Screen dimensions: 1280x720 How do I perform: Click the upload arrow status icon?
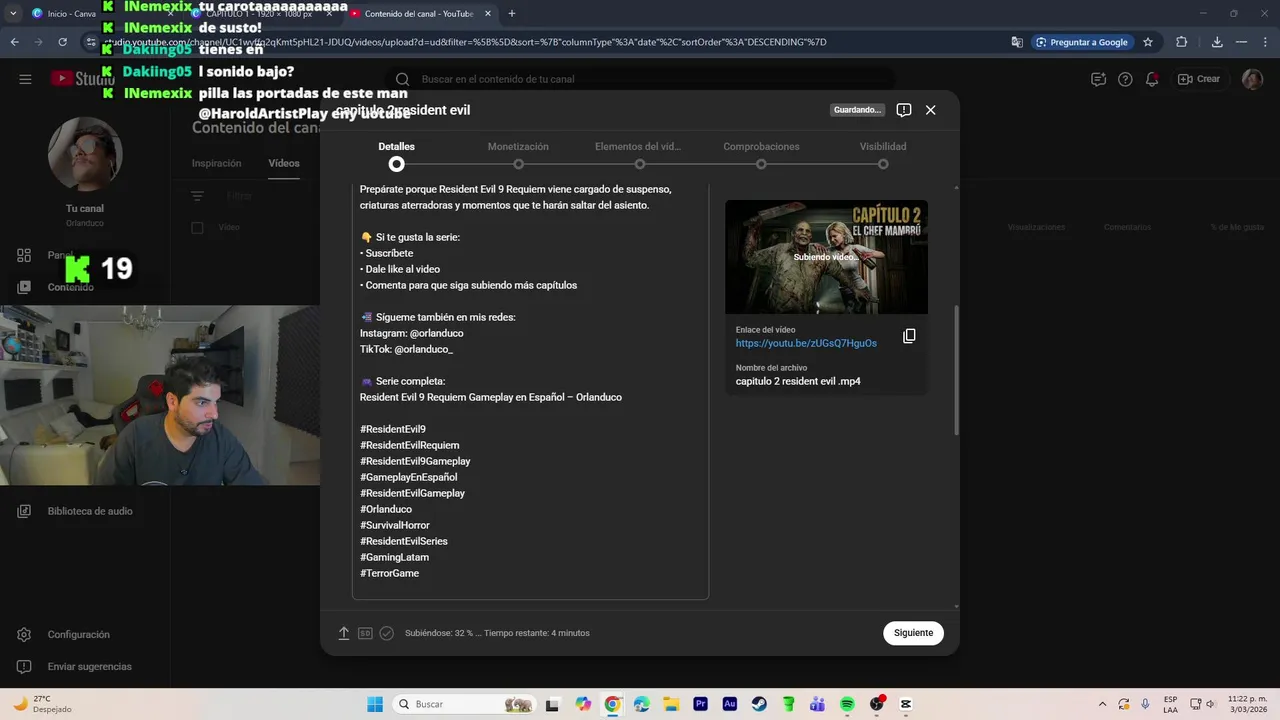click(x=343, y=633)
